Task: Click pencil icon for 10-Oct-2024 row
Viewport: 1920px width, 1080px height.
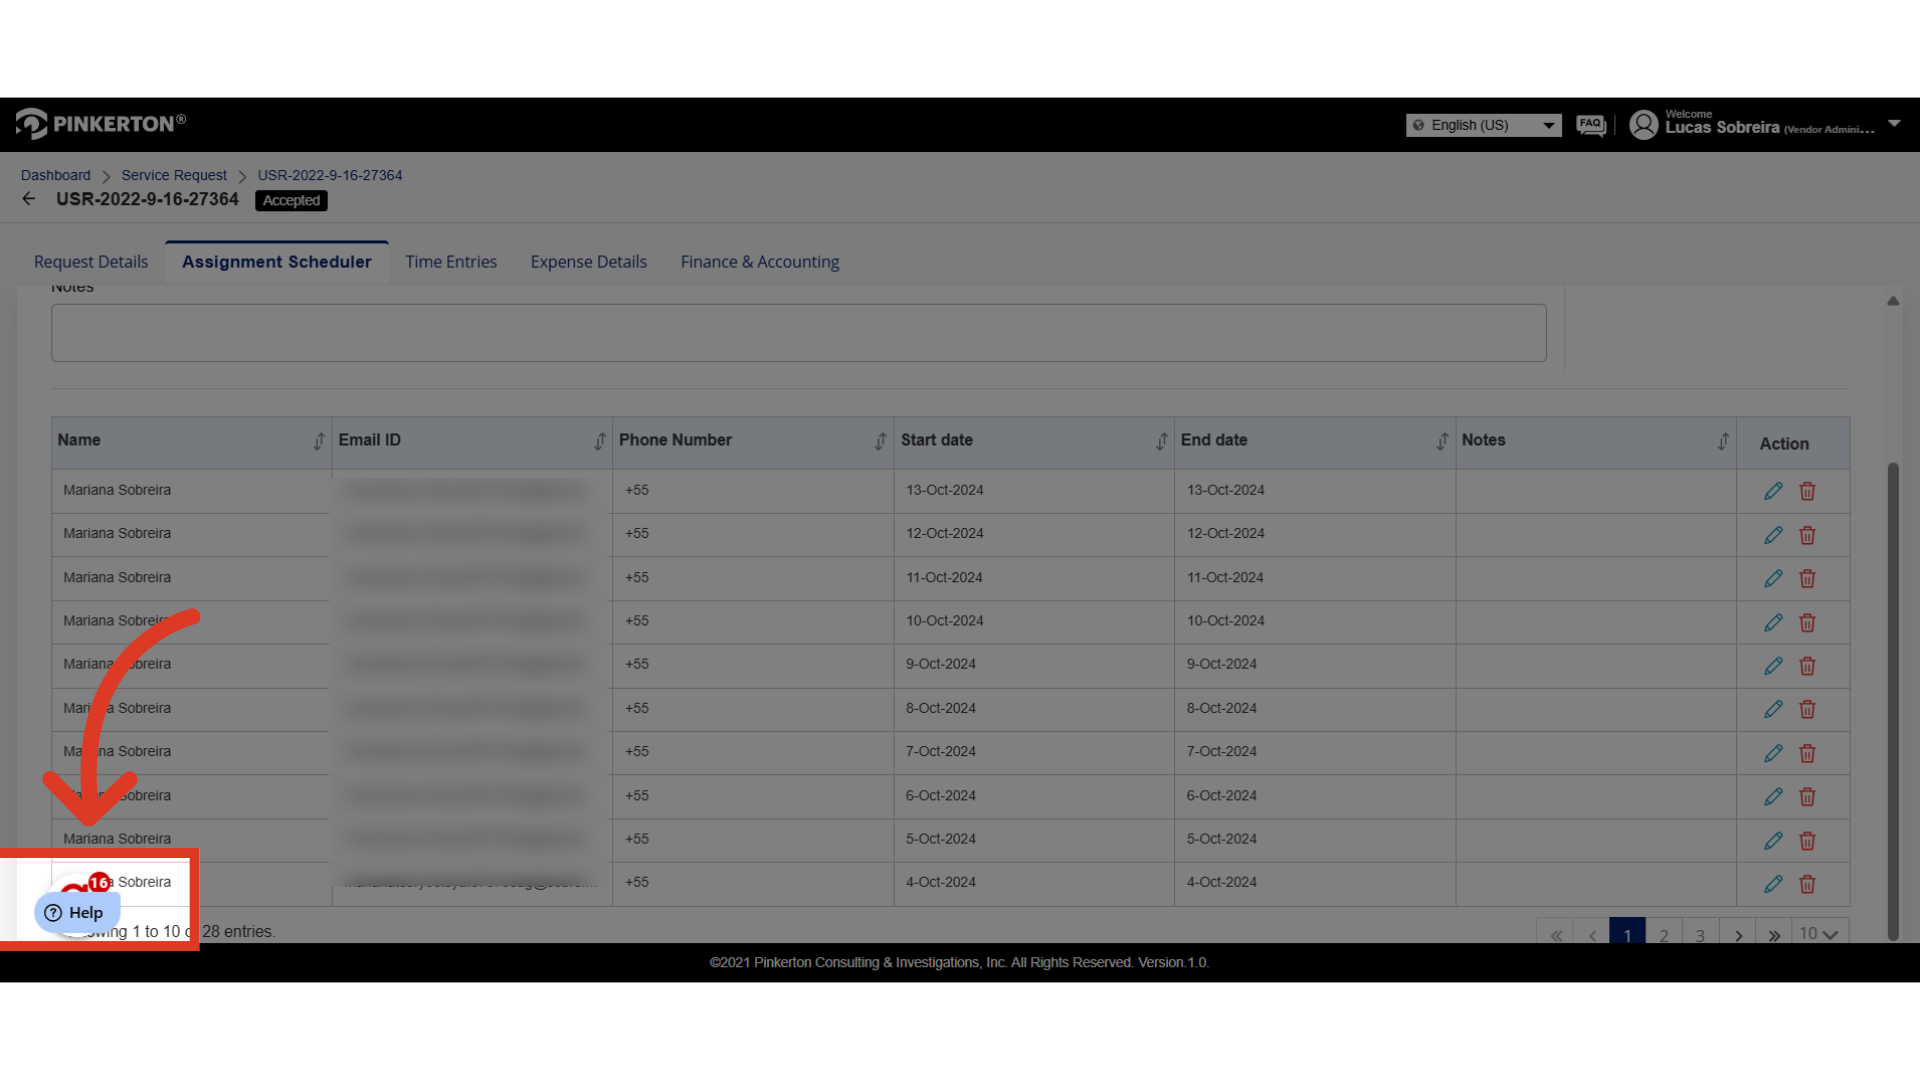Action: pyautogui.click(x=1773, y=622)
